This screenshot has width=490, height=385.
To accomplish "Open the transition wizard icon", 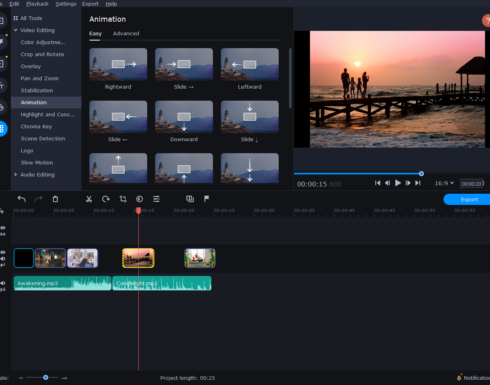I will tap(190, 199).
